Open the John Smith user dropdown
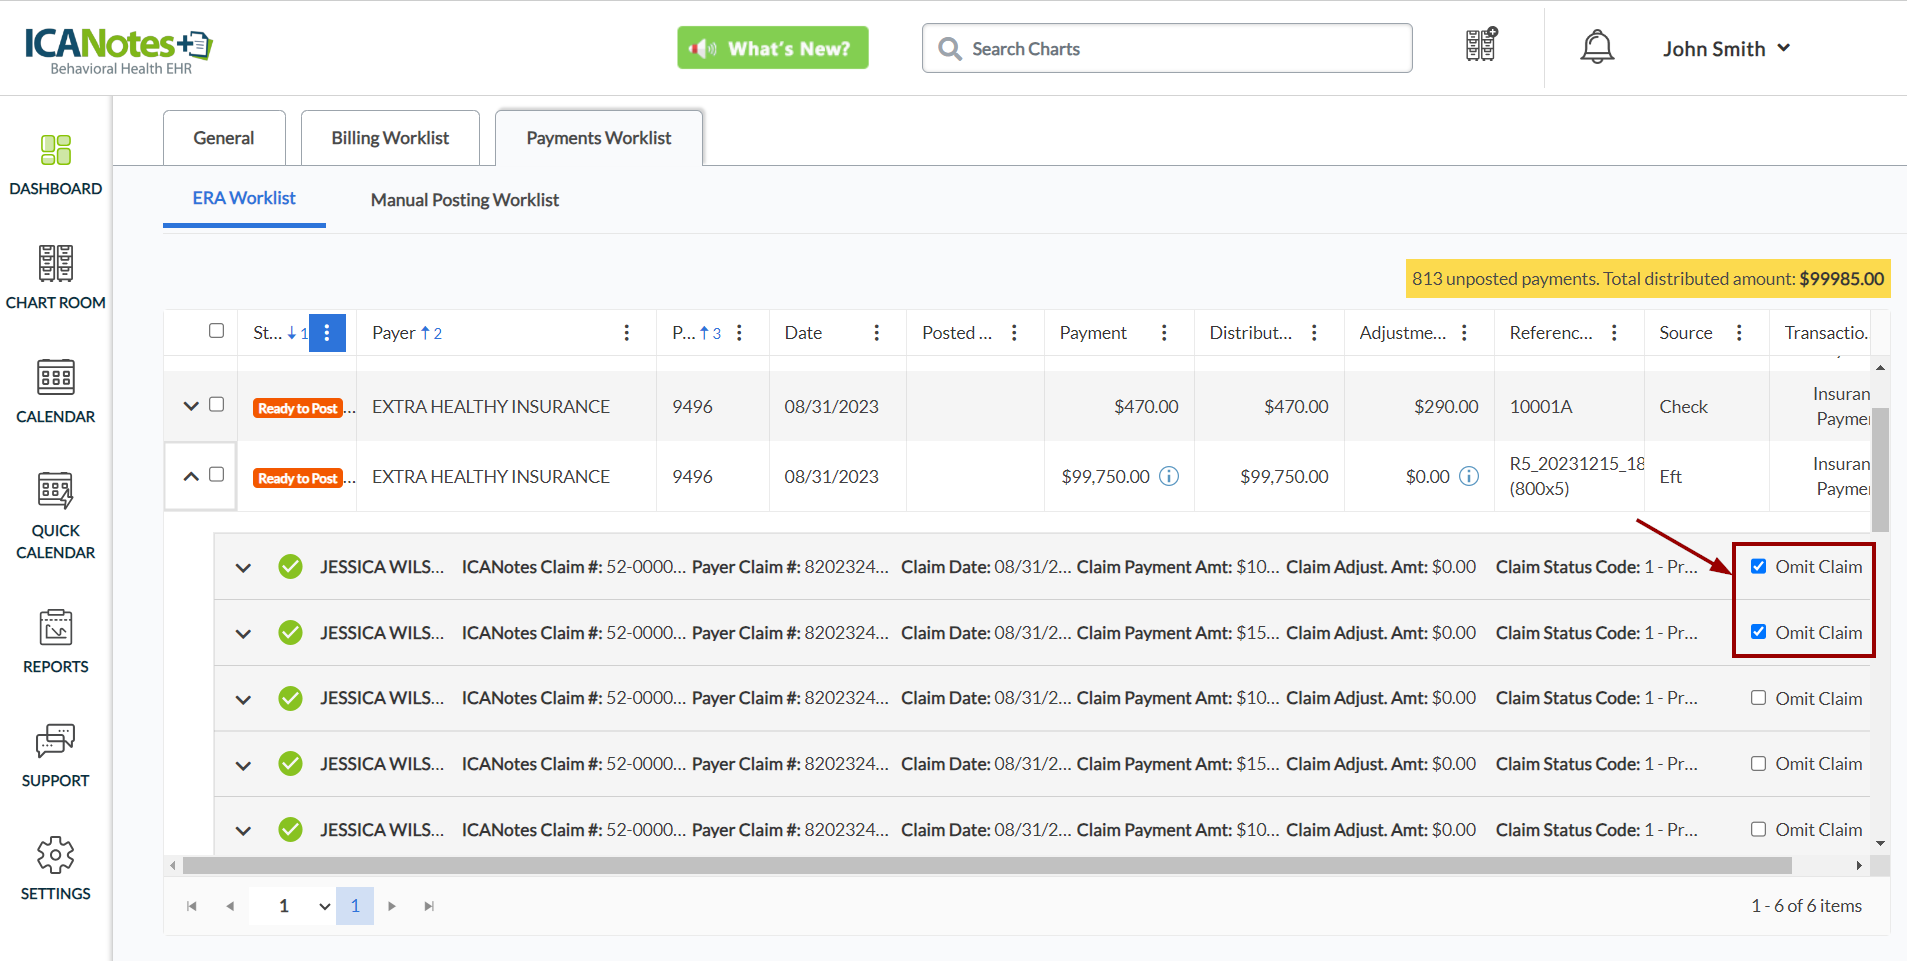 [1726, 49]
